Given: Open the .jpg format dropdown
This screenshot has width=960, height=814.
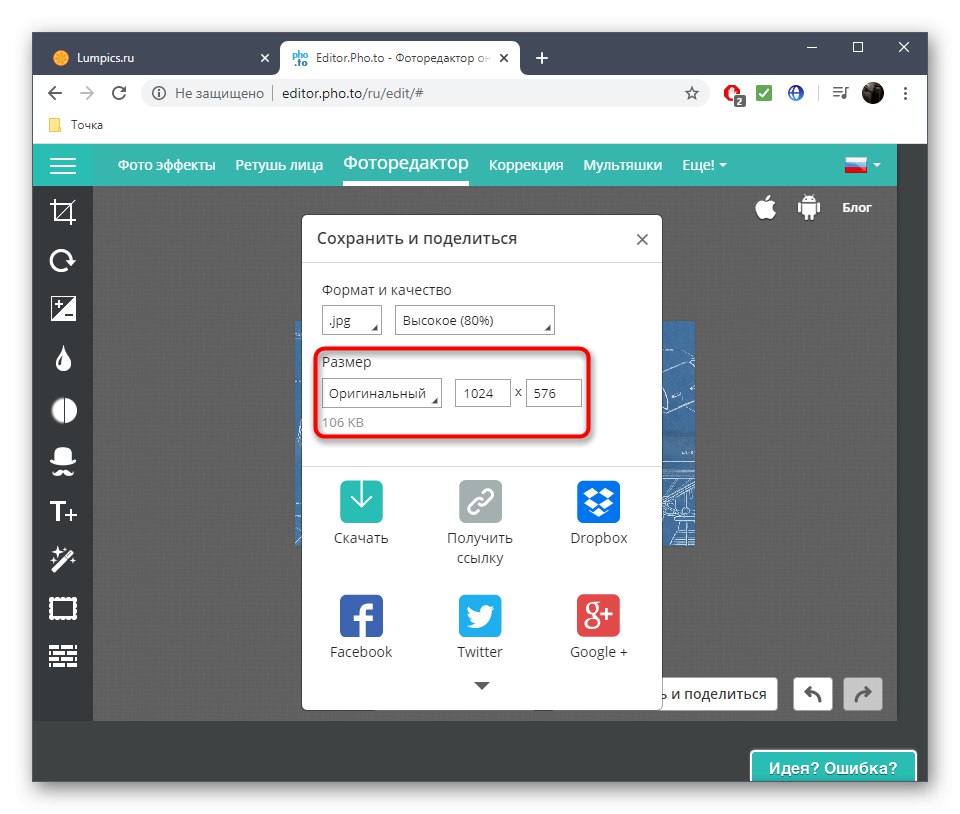Looking at the screenshot, I should (351, 320).
